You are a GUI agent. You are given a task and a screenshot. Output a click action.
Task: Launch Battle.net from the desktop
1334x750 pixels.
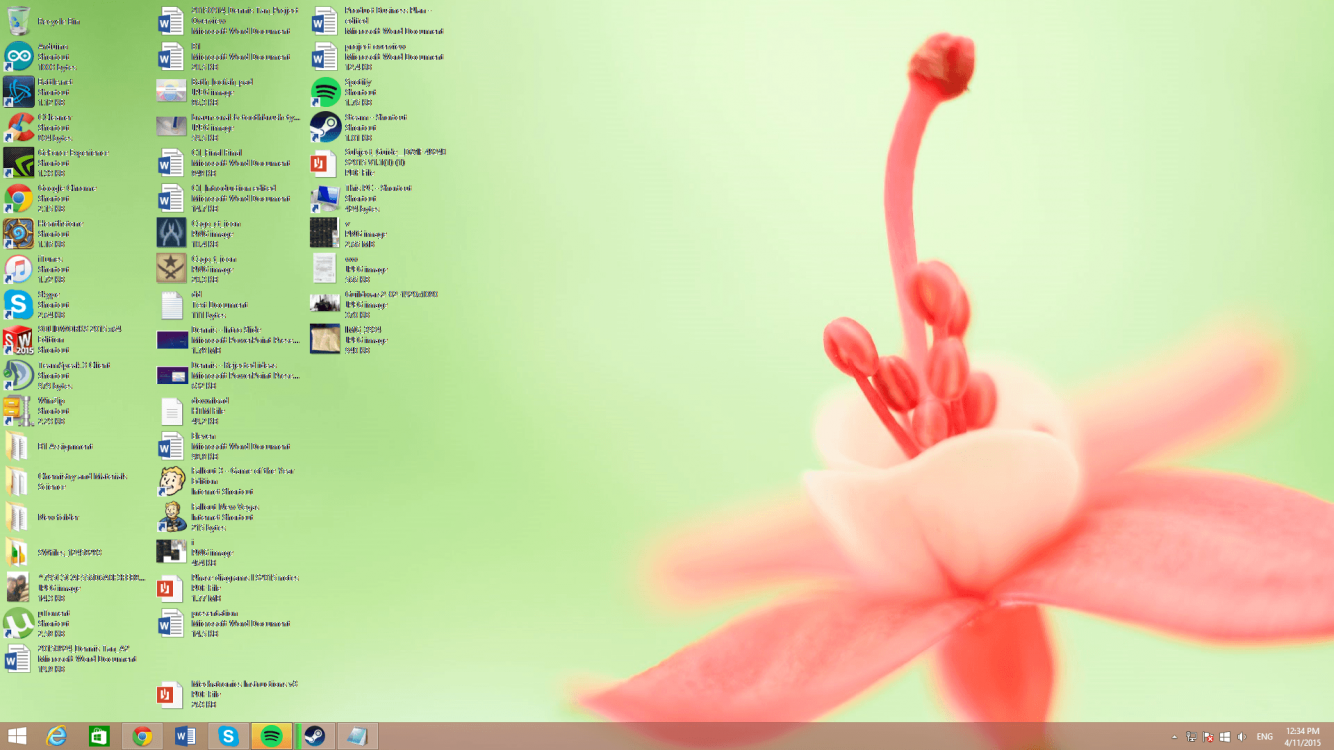[16, 90]
